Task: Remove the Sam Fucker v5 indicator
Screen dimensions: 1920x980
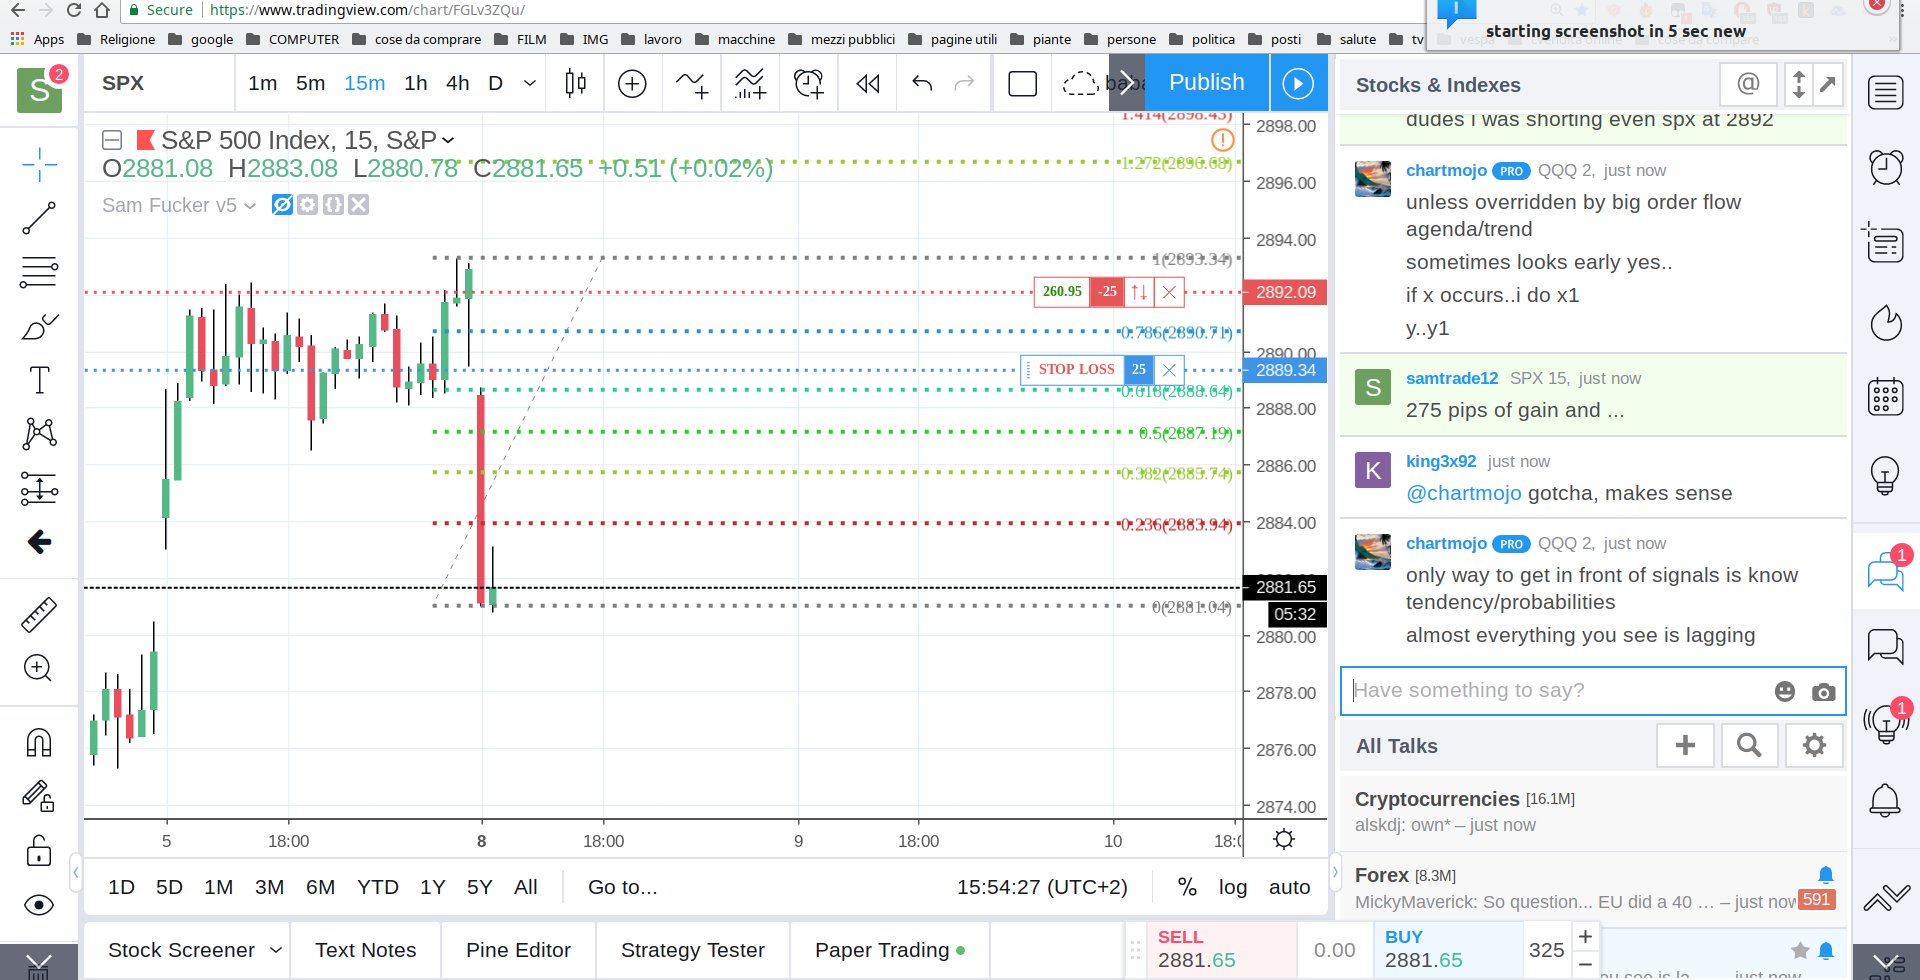Action: 359,205
